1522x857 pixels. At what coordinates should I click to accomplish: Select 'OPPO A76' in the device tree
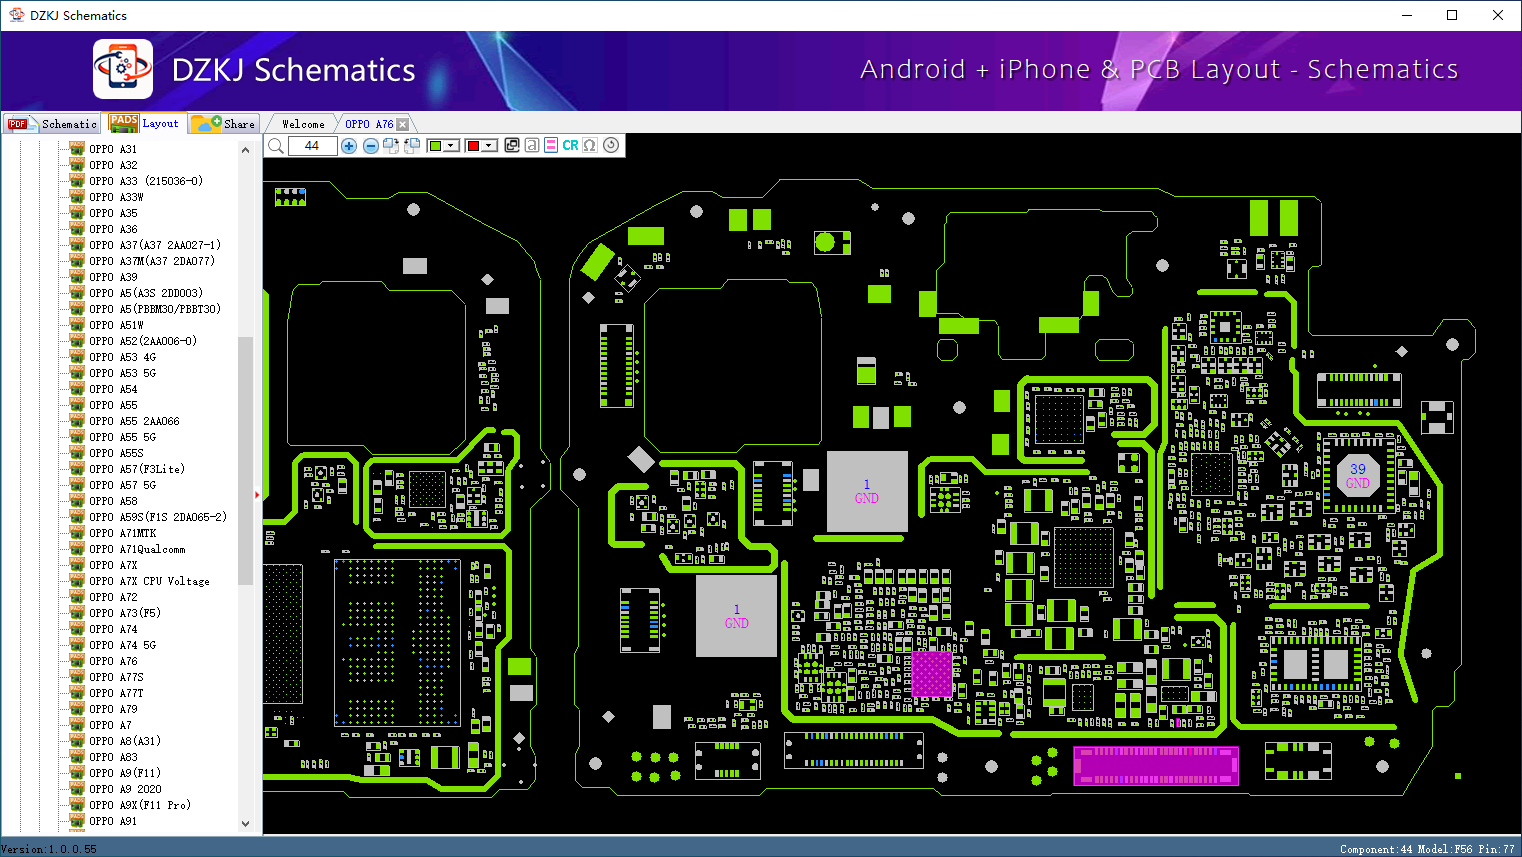pyautogui.click(x=113, y=661)
